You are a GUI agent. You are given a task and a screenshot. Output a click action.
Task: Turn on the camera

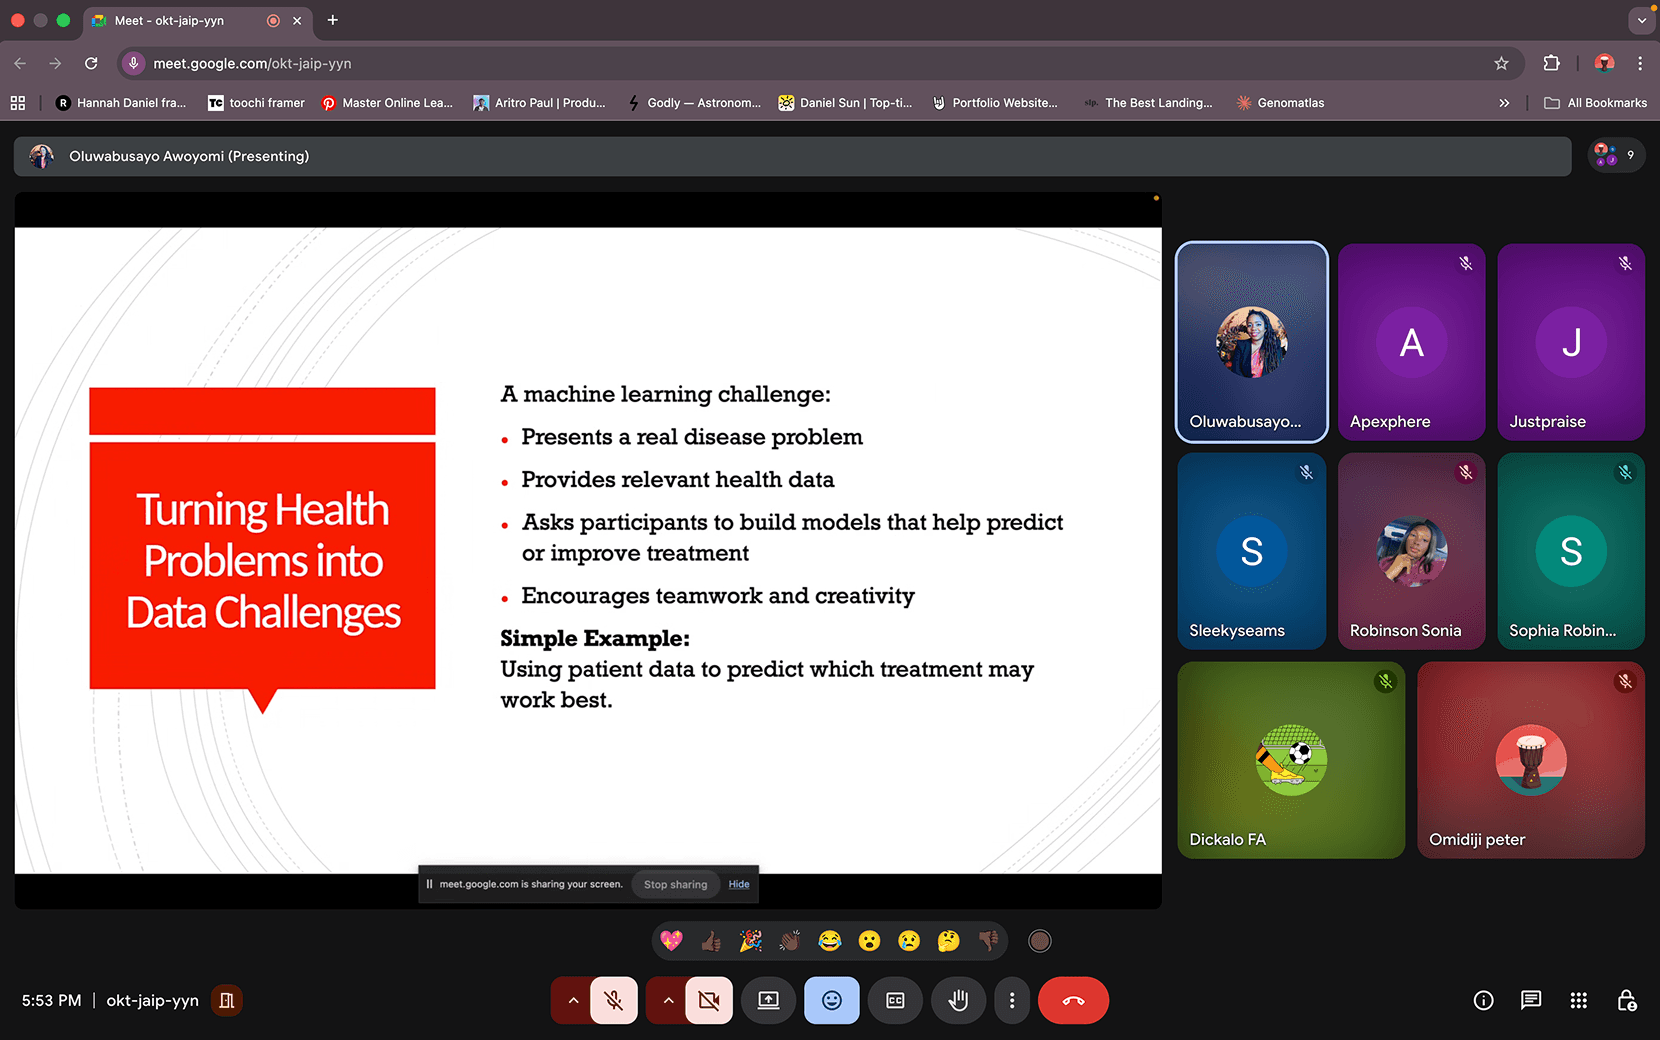point(709,1000)
